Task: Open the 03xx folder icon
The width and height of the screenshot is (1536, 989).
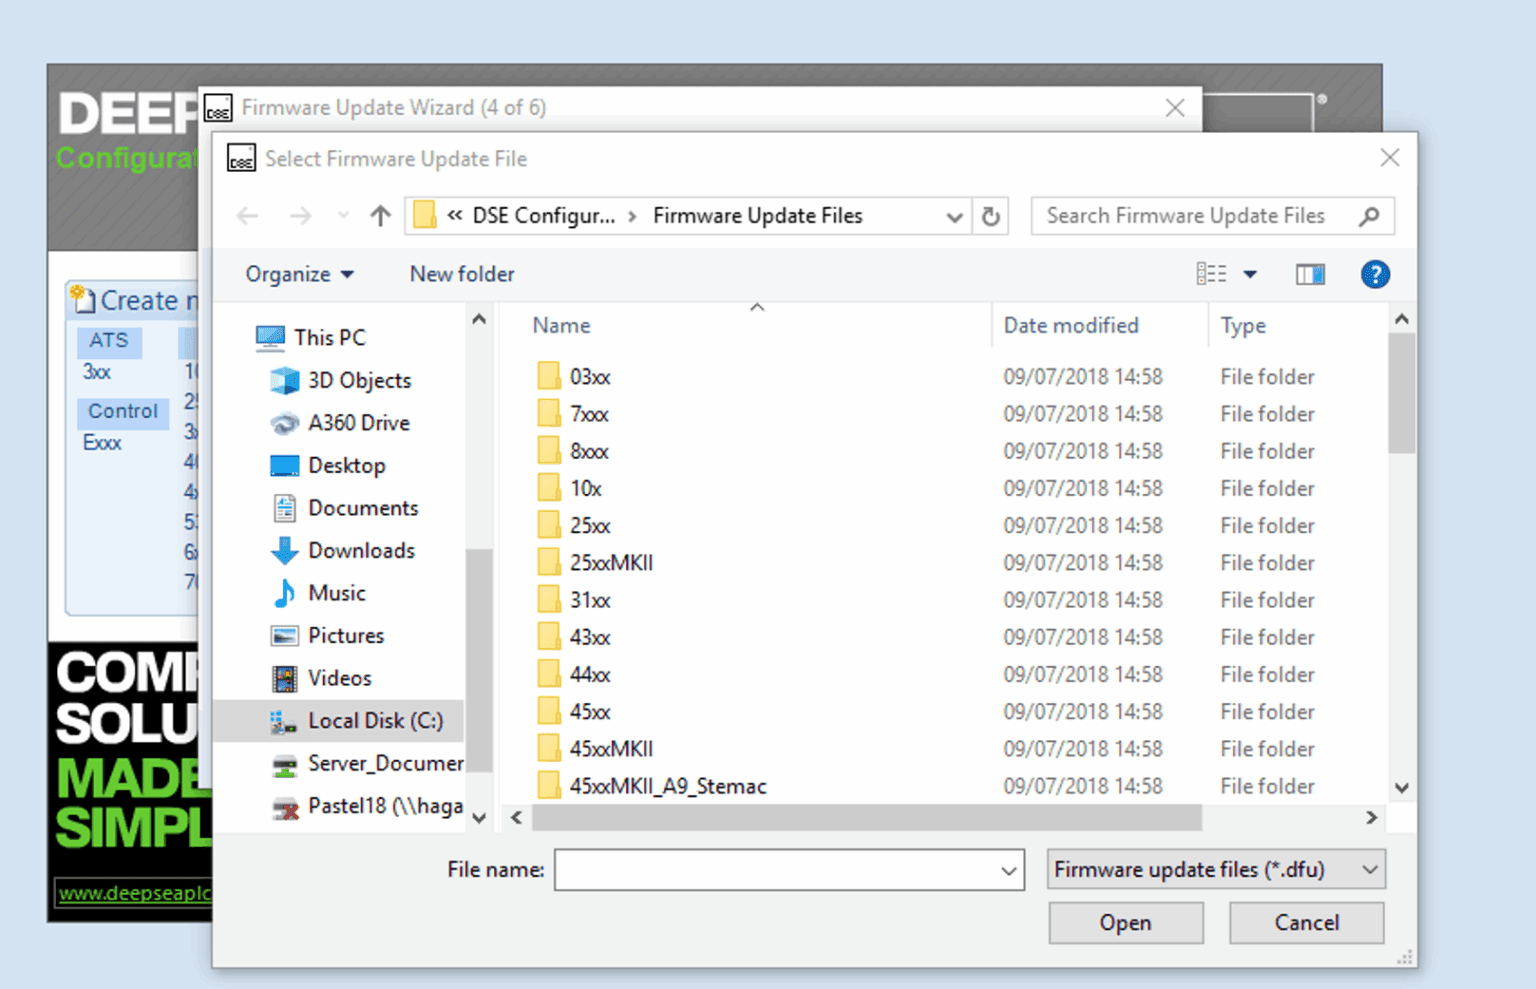Action: 548,376
